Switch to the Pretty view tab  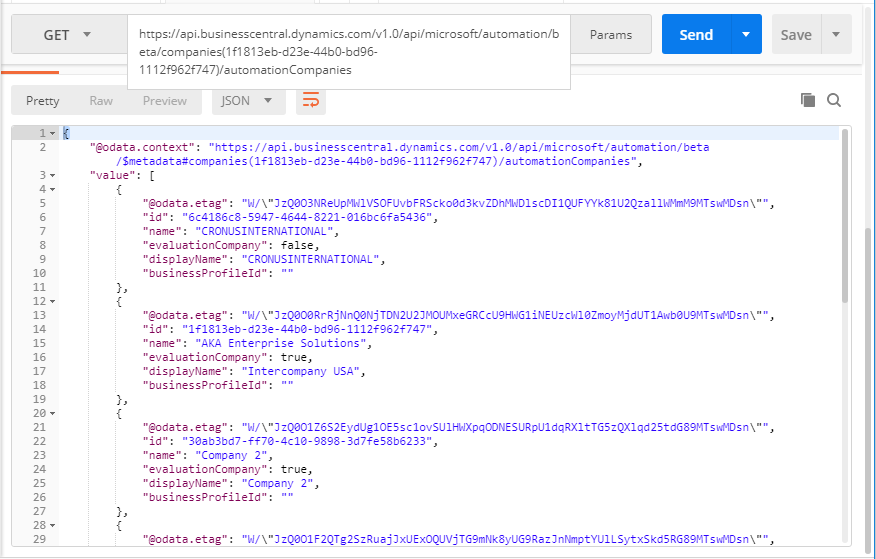(x=43, y=101)
